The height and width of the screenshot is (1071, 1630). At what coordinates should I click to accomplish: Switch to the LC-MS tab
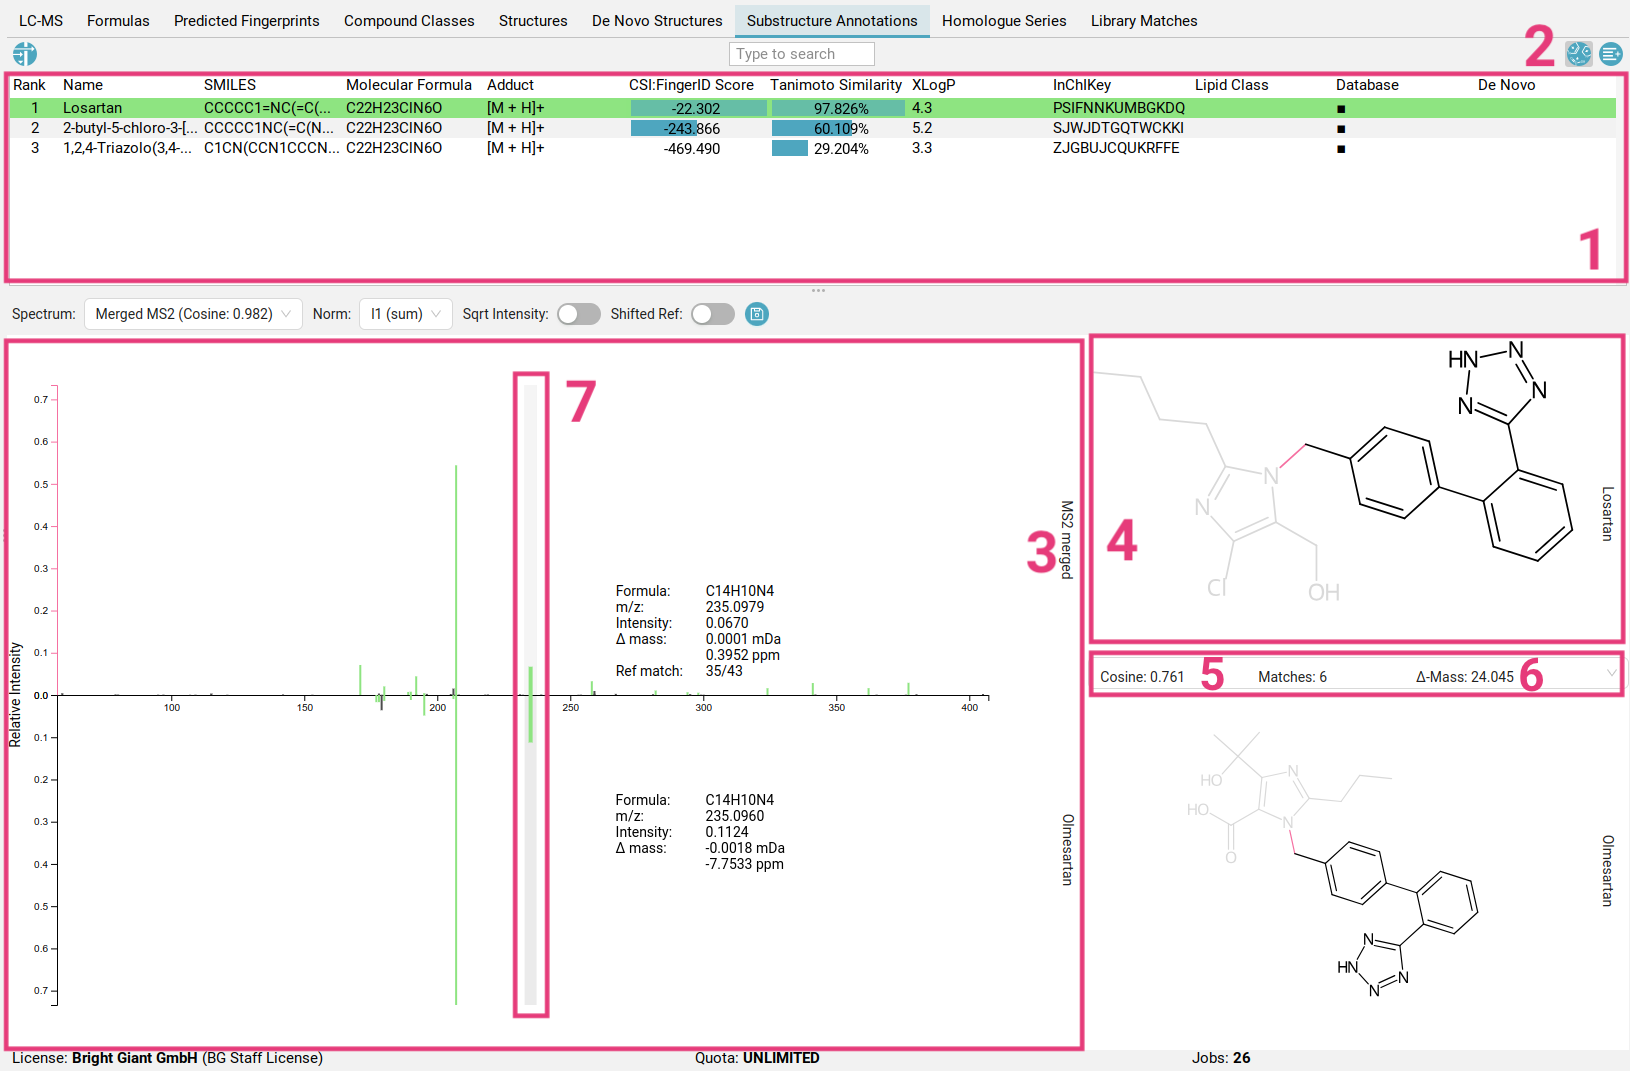click(x=41, y=21)
